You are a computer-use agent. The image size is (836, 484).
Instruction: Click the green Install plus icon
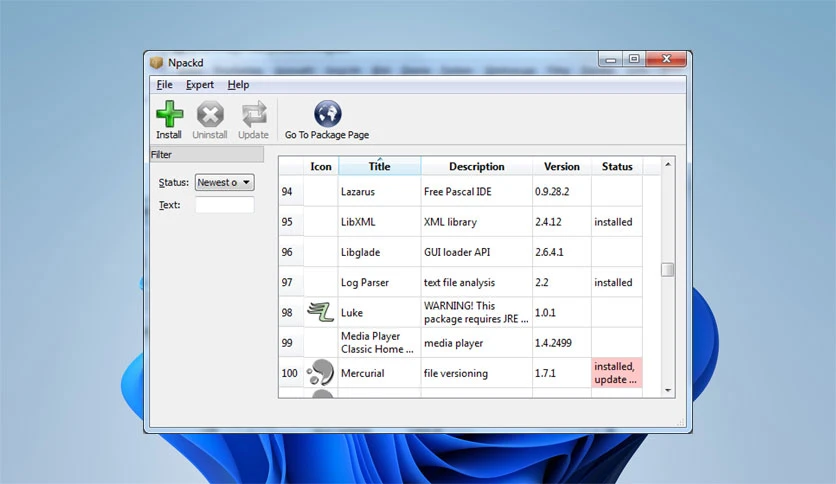(x=169, y=114)
